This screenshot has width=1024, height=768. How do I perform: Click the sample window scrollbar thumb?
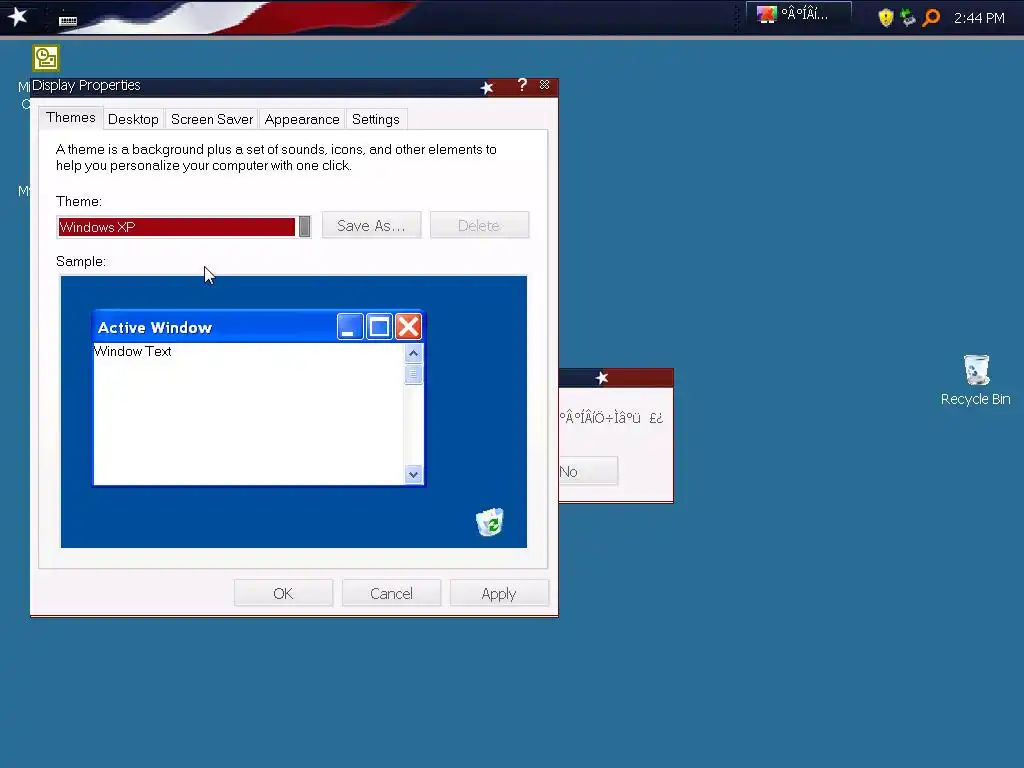click(413, 374)
